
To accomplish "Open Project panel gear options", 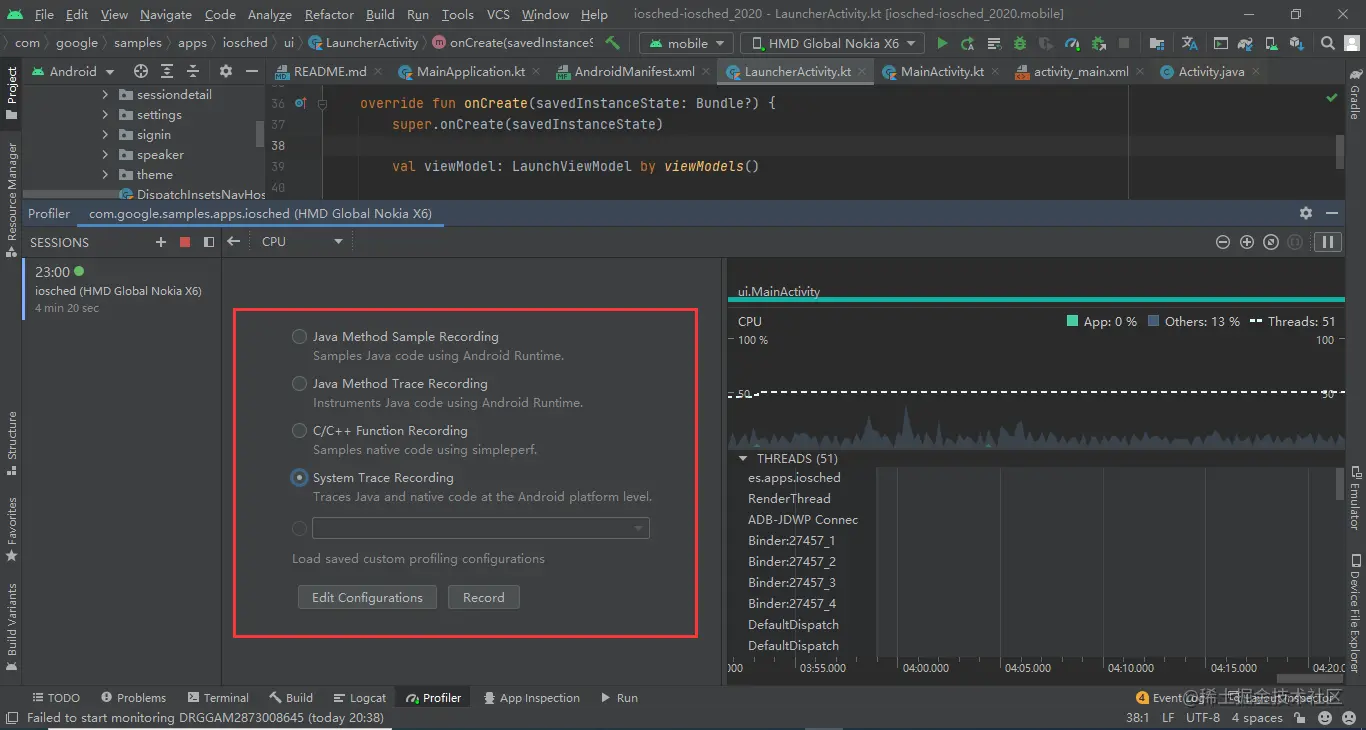I will point(226,71).
